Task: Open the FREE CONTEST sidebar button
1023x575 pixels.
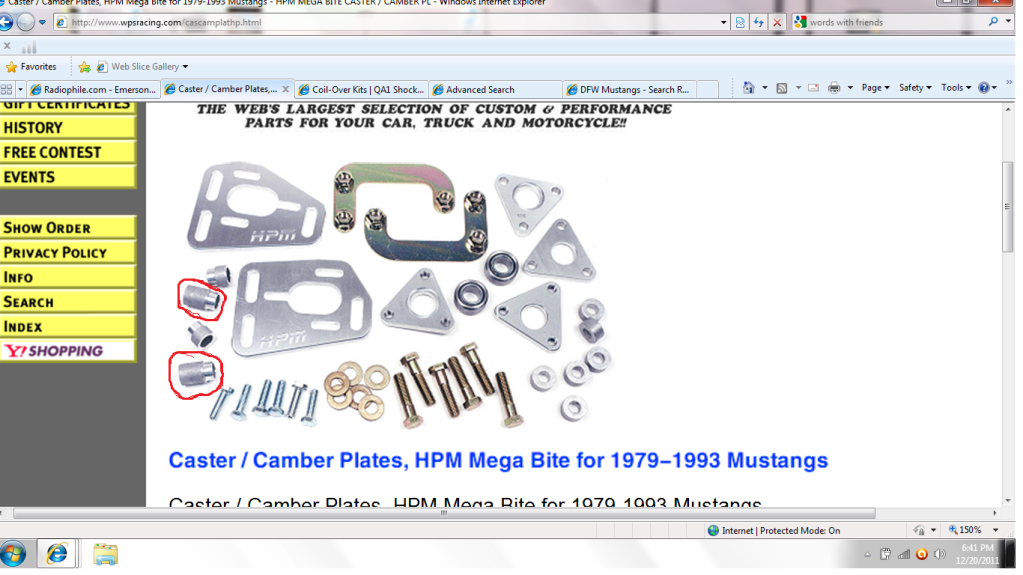Action: click(68, 152)
